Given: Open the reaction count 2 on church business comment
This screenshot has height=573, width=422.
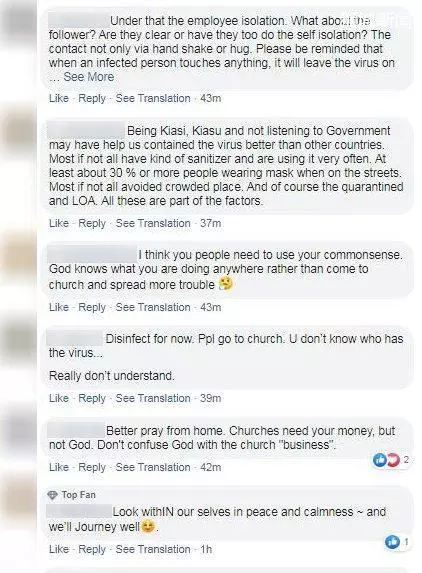Looking at the screenshot, I should point(406,460).
